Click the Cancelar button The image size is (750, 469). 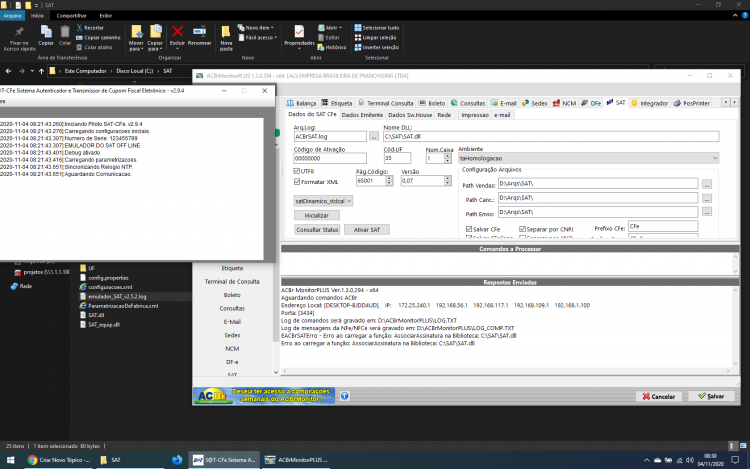coord(659,396)
